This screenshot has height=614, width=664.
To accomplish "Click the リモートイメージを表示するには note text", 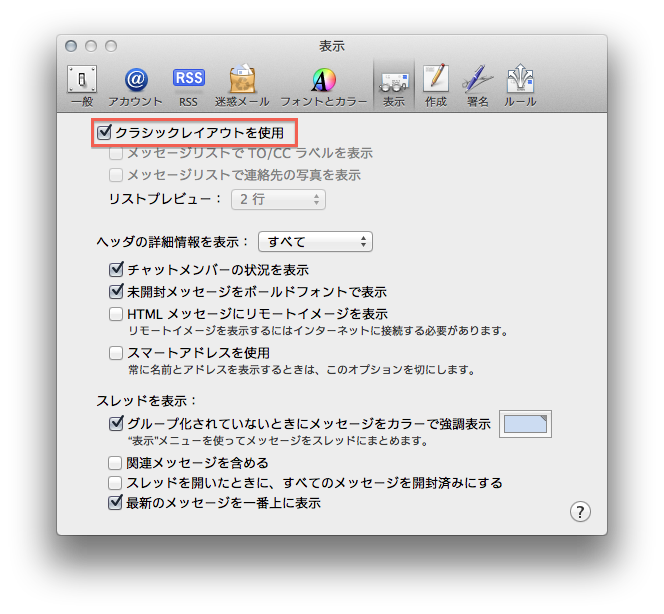I will click(318, 331).
